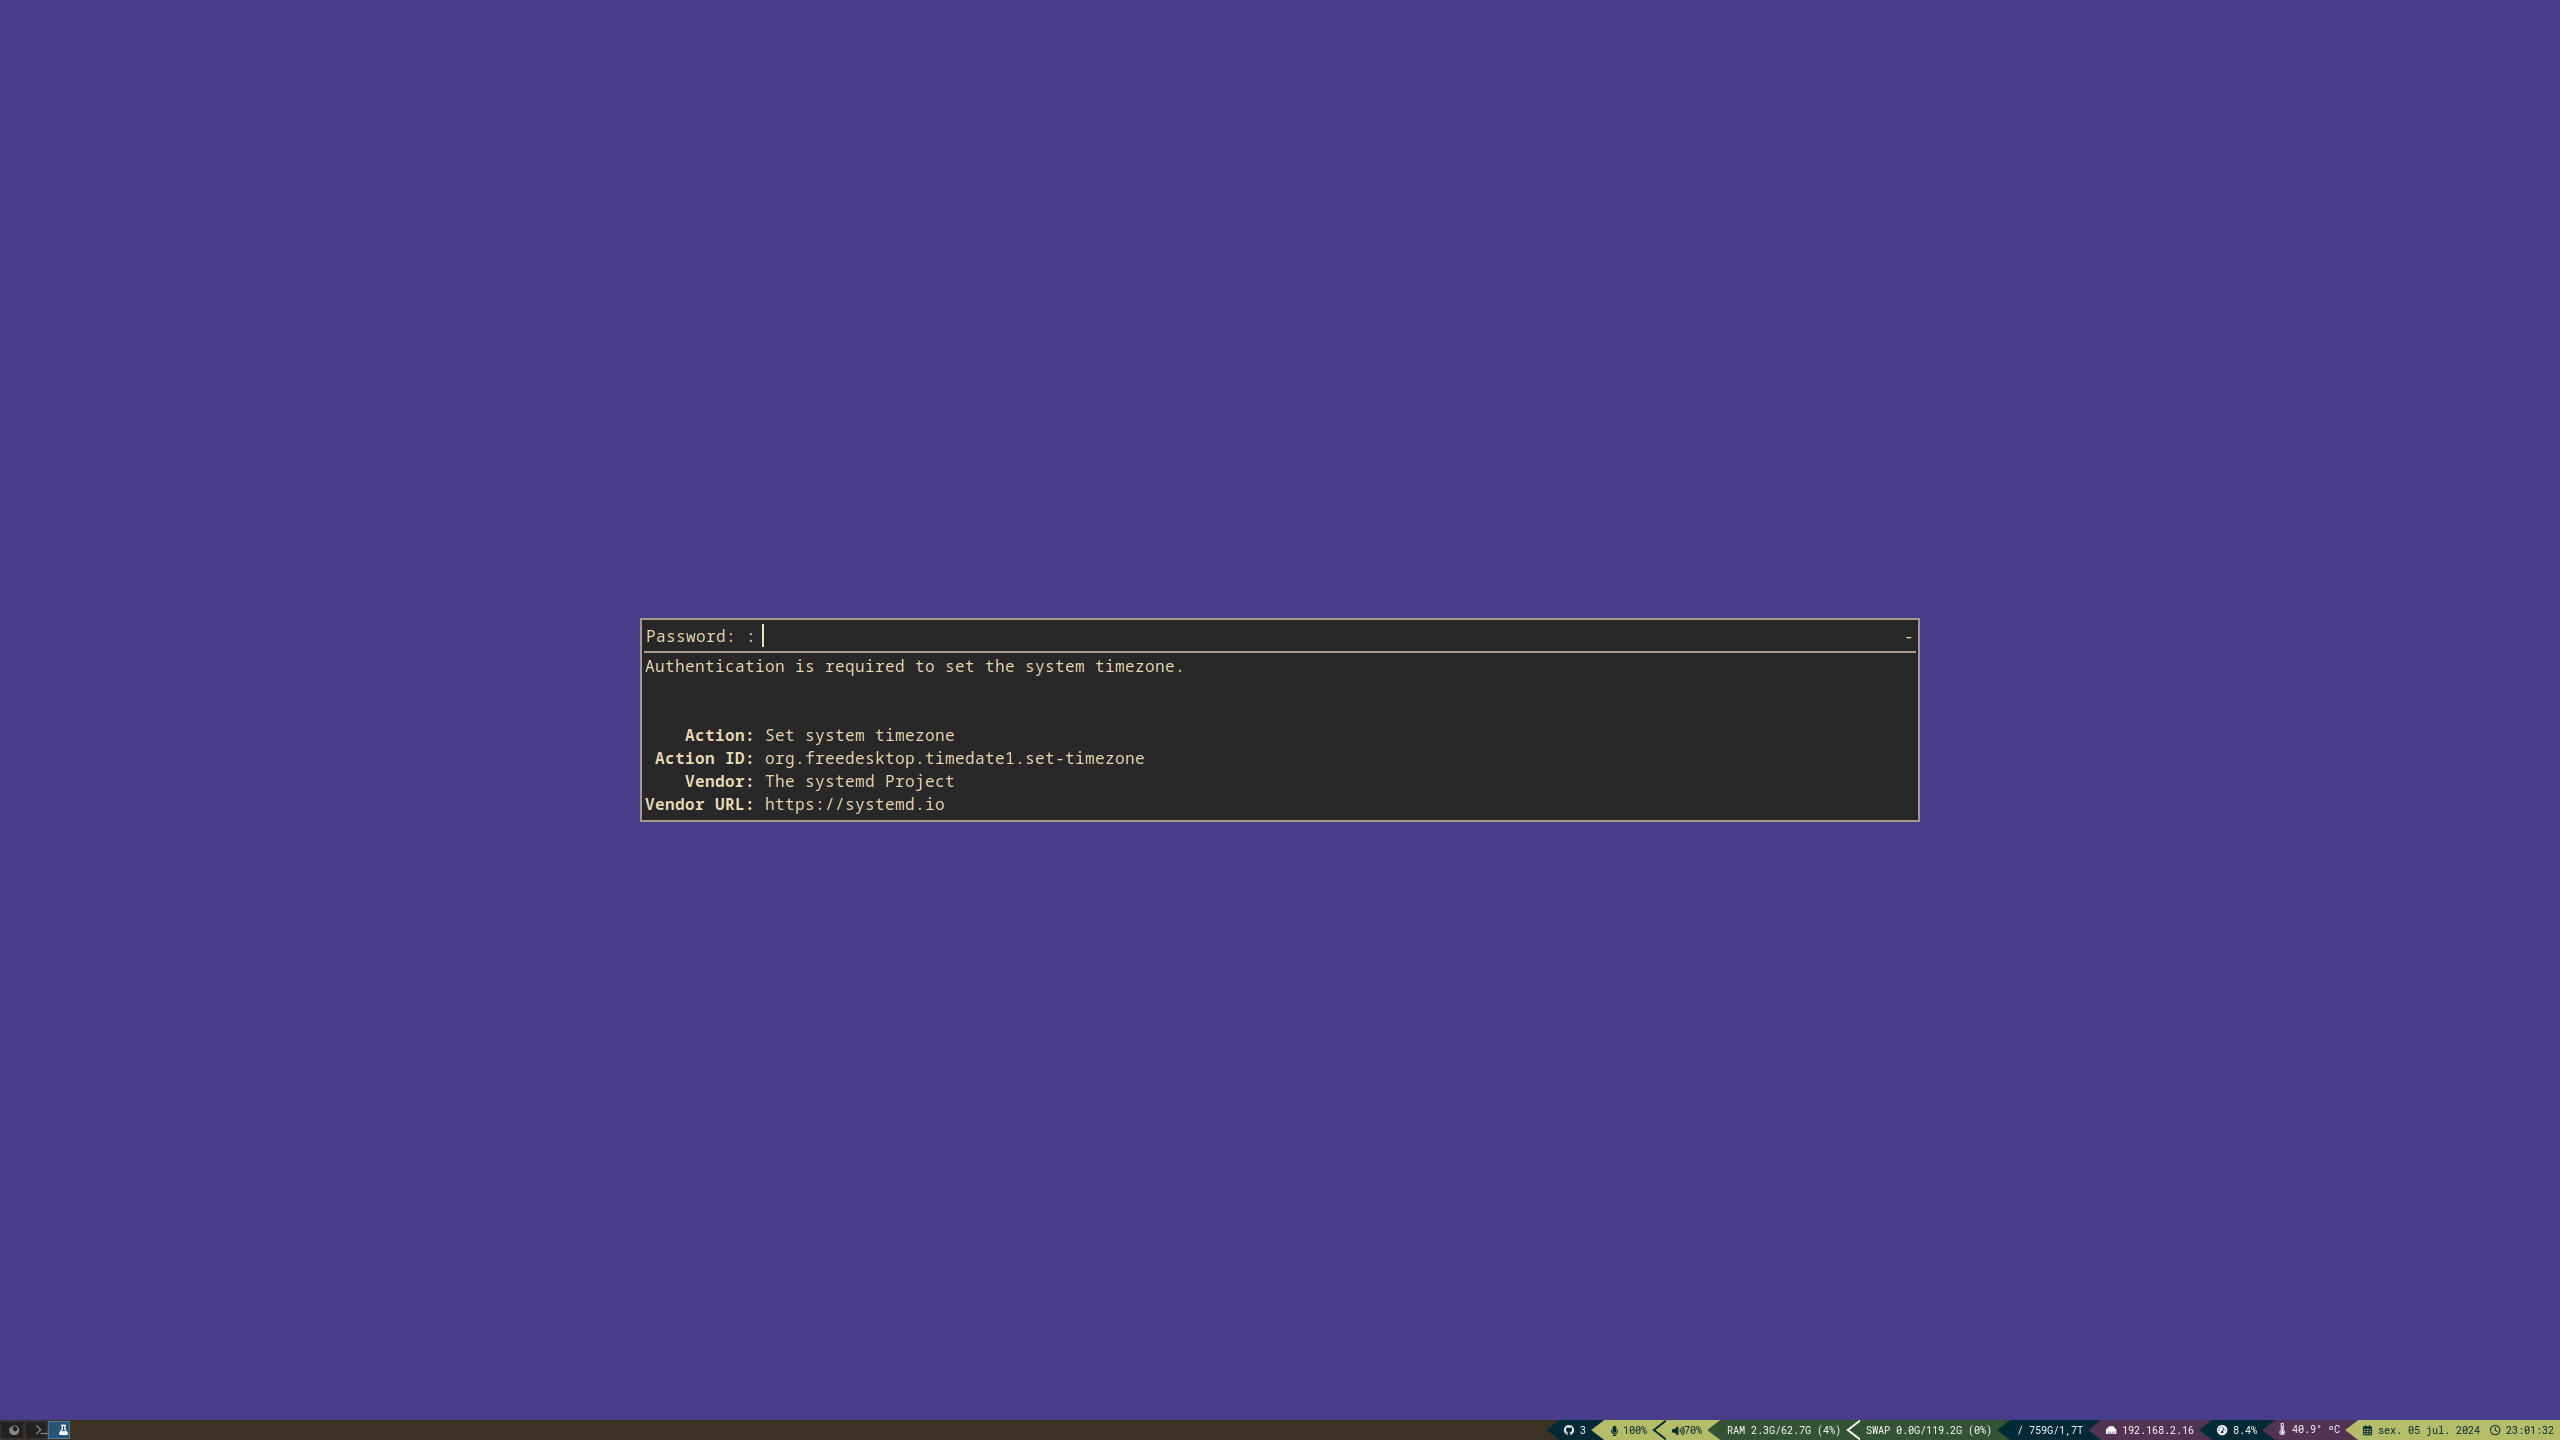Image resolution: width=2560 pixels, height=1440 pixels.
Task: Click the 'Password:' prompt label
Action: point(690,637)
